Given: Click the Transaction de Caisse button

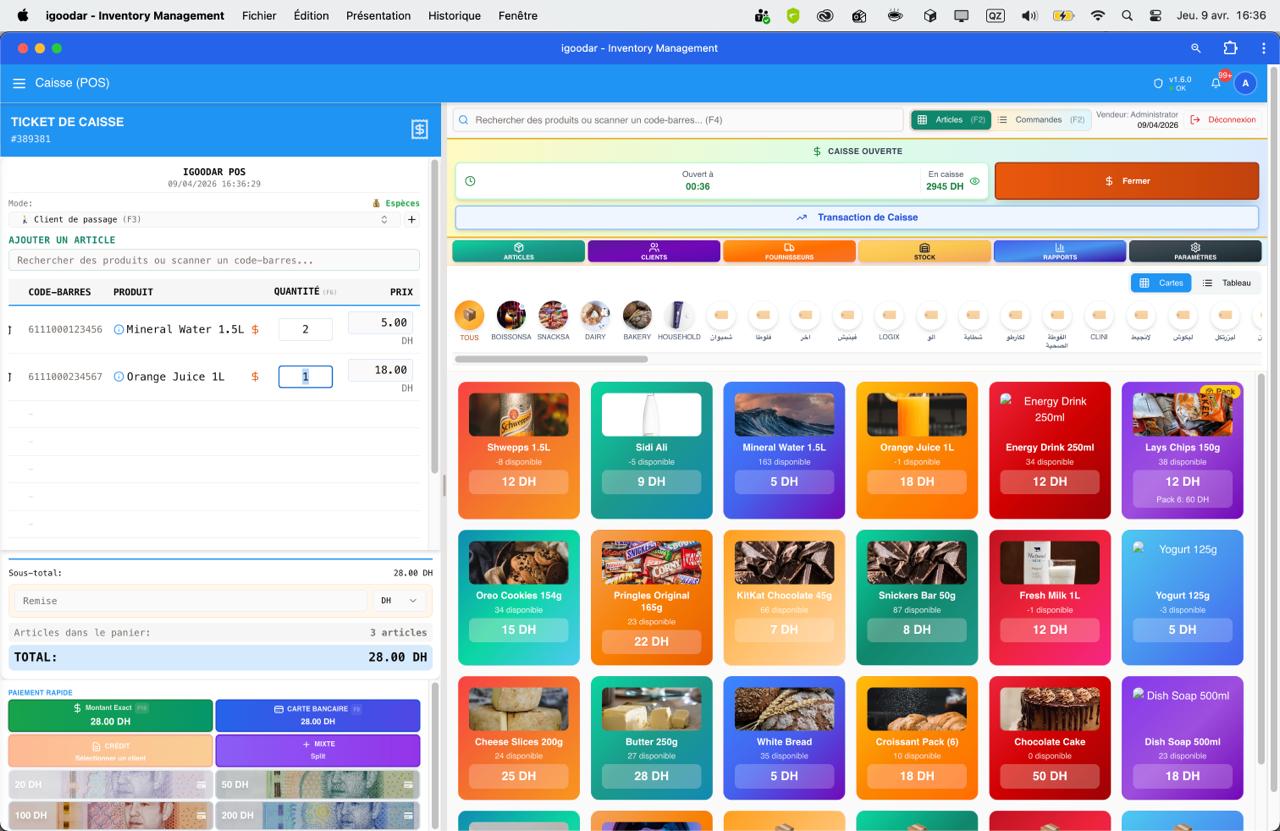Looking at the screenshot, I should [x=856, y=217].
